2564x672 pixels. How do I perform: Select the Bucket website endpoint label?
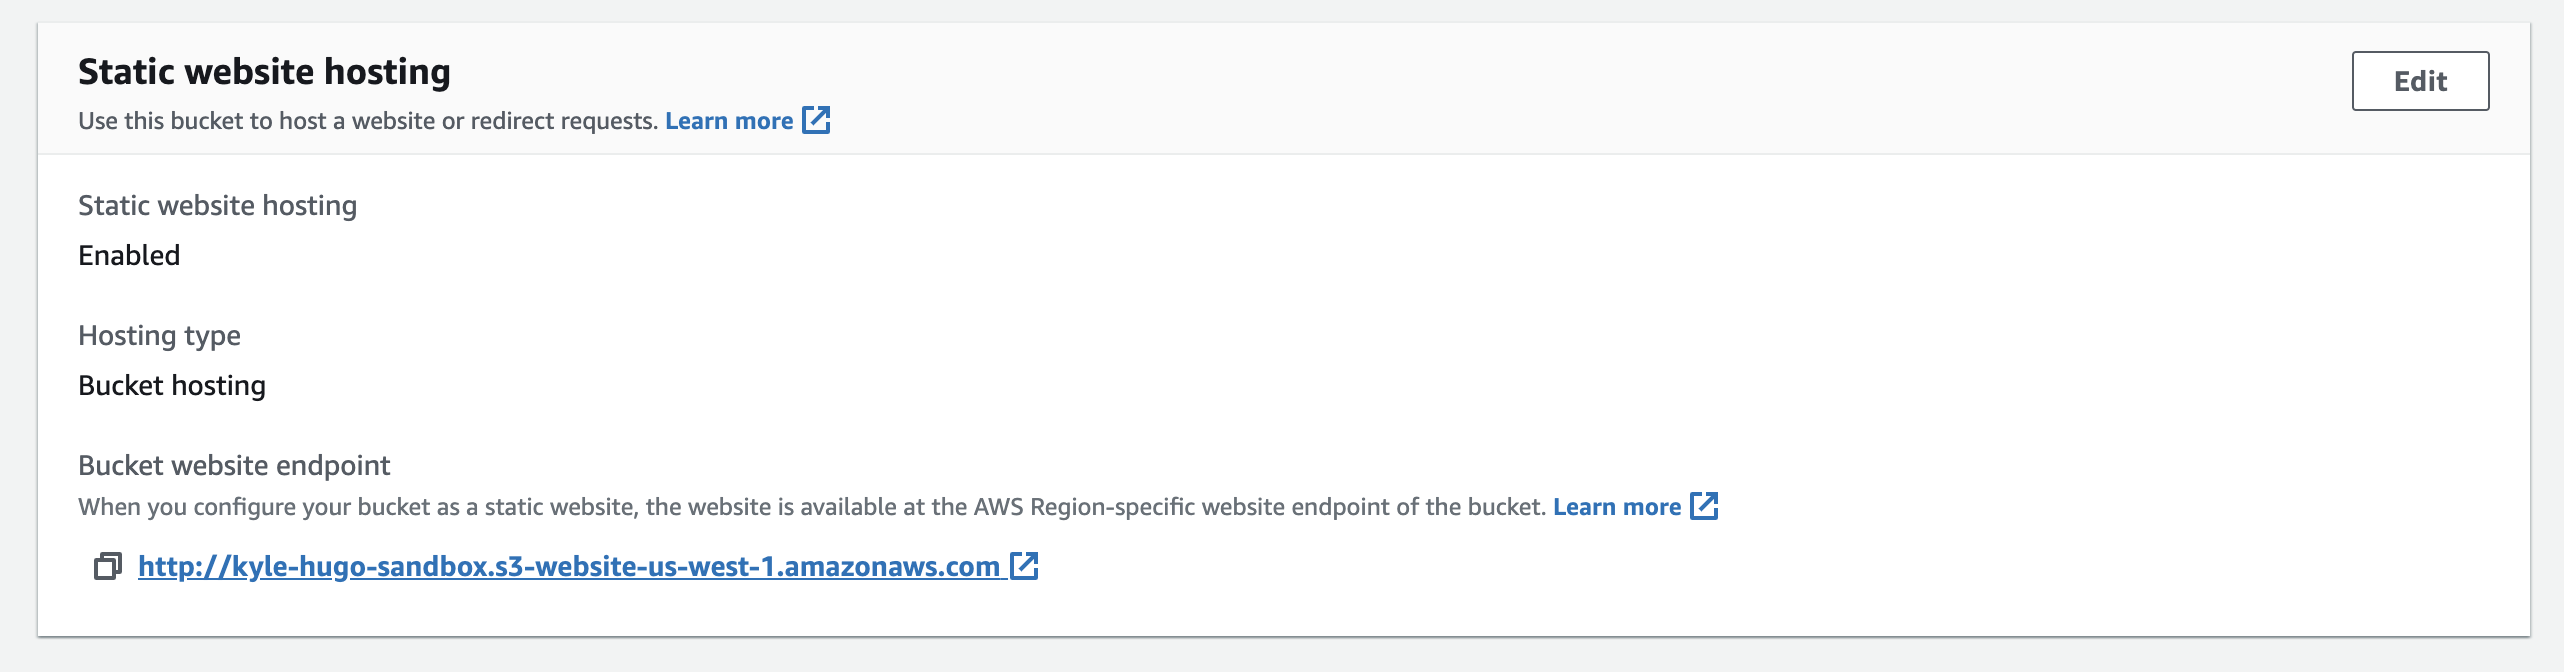(x=234, y=466)
